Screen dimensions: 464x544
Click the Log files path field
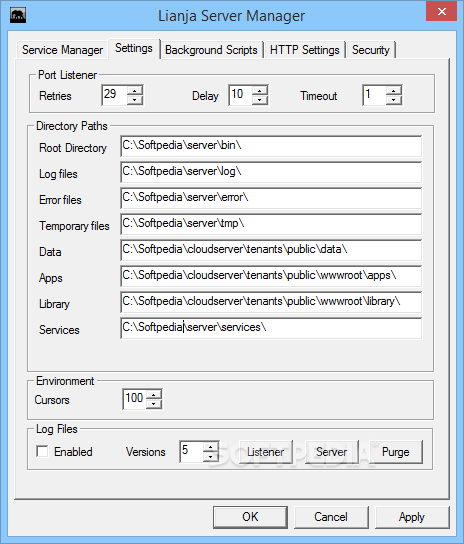tap(271, 172)
